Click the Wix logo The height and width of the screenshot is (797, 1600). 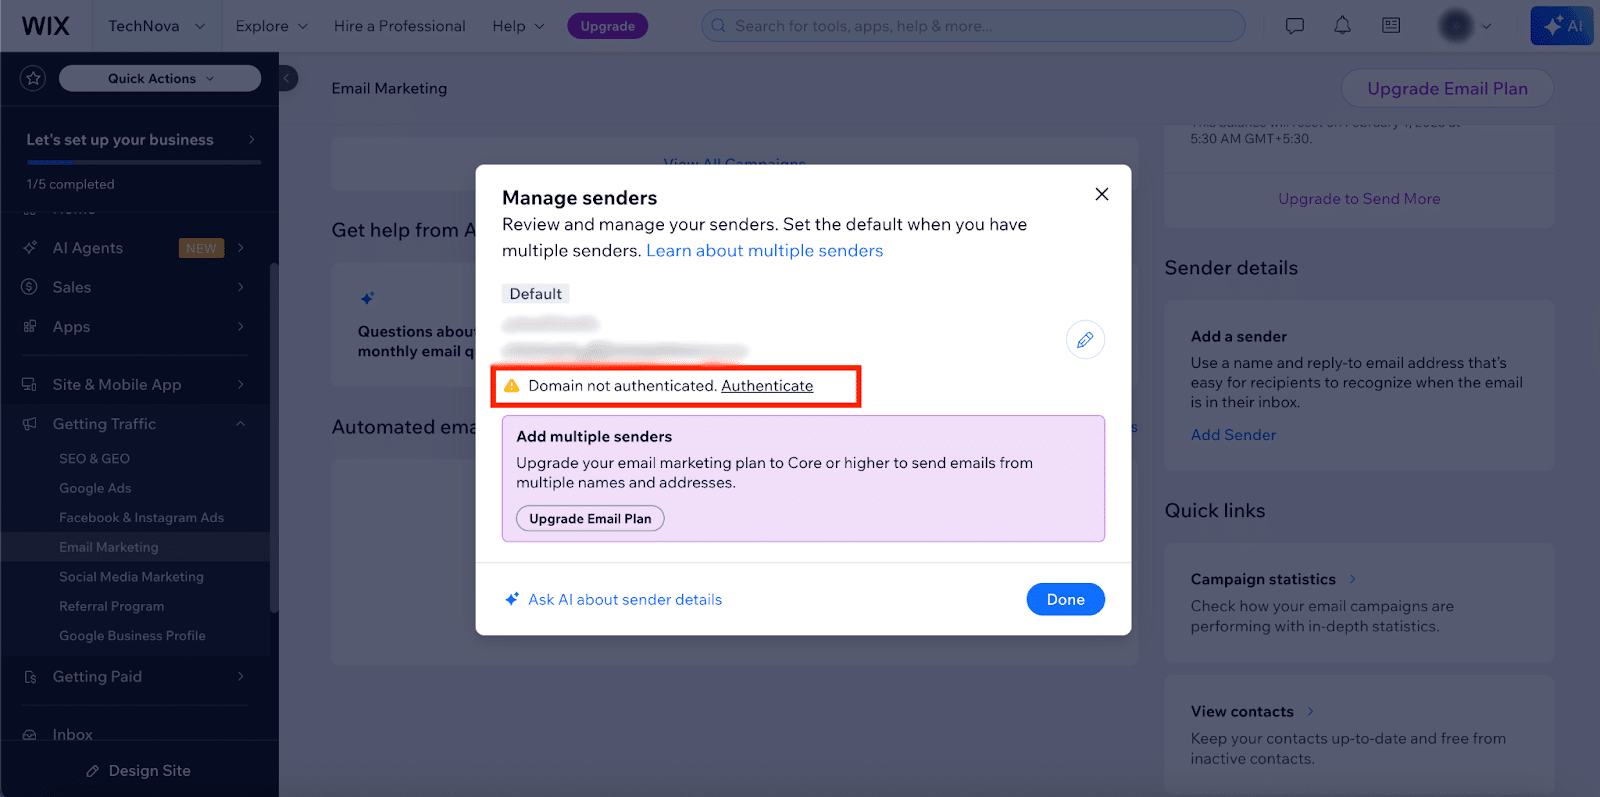coord(46,26)
